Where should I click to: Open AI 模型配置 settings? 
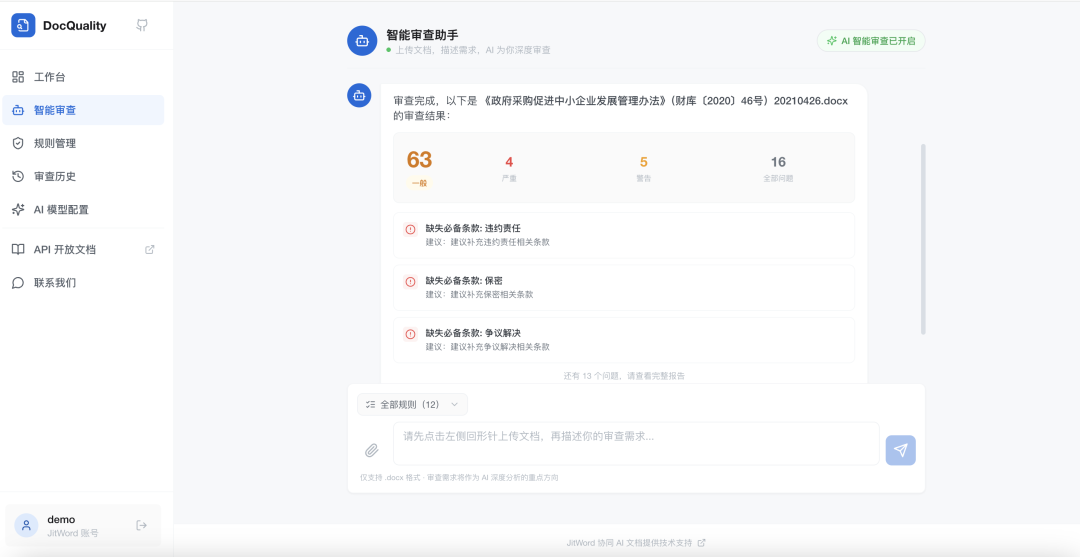[x=83, y=209]
